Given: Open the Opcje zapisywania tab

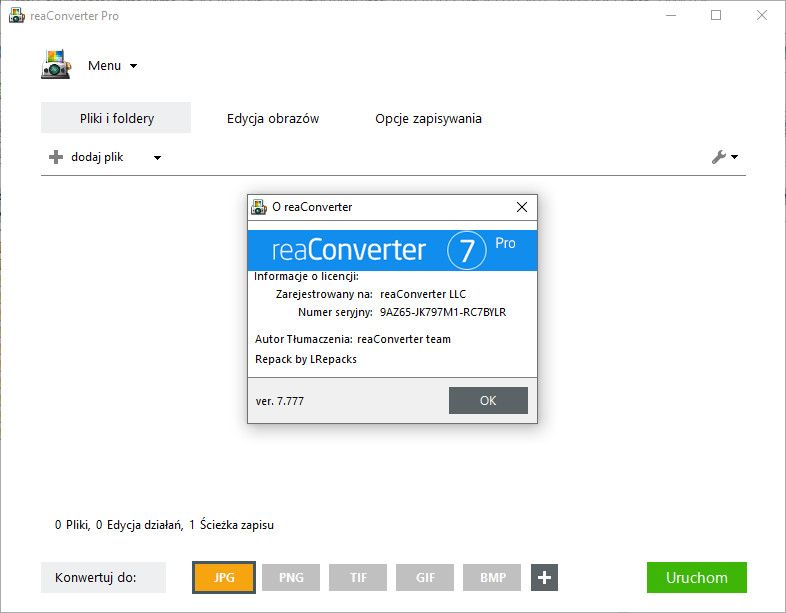Looking at the screenshot, I should pos(428,118).
